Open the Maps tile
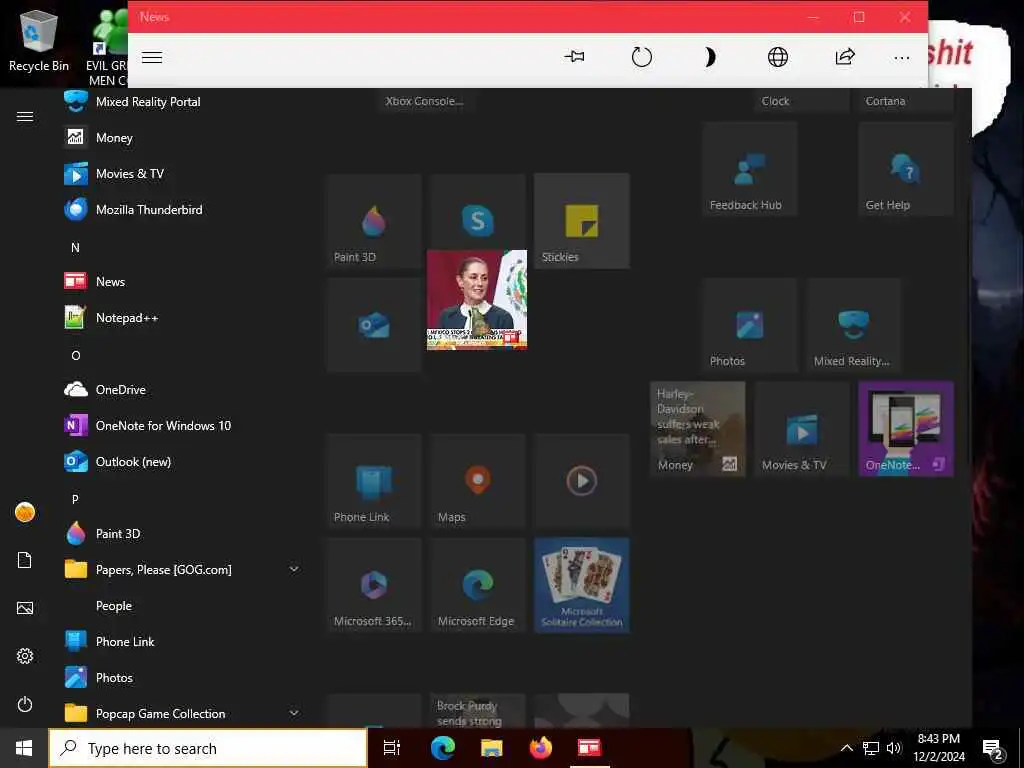 (477, 481)
